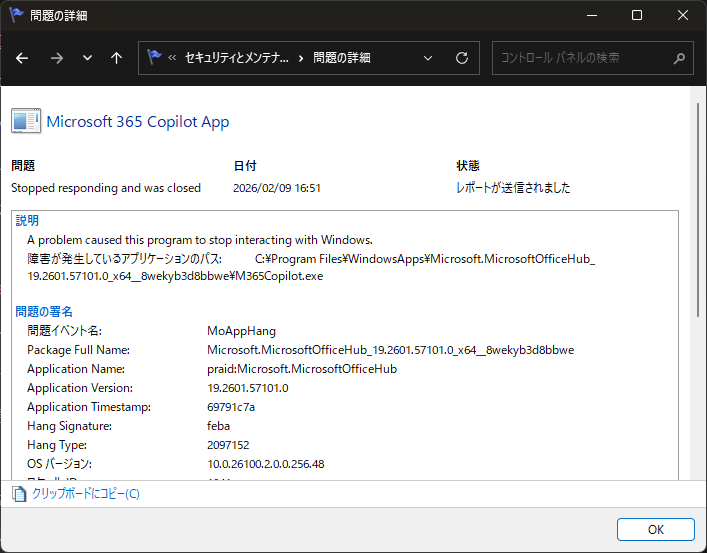The image size is (707, 553).
Task: Click the flag icon in address bar
Action: click(154, 57)
